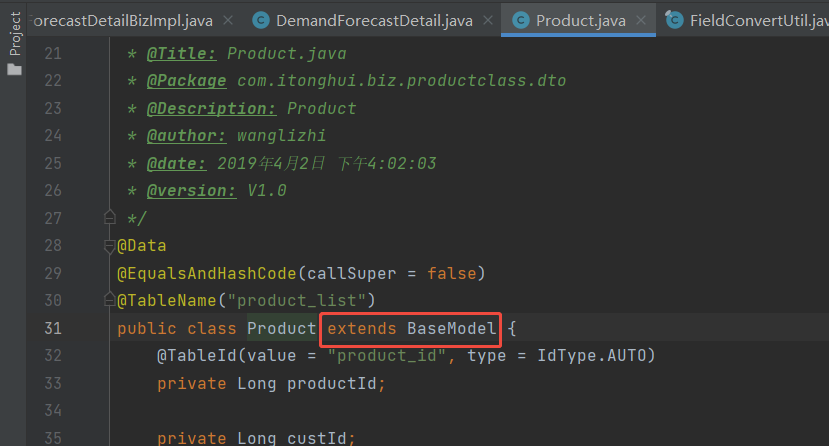This screenshot has height=446, width=829.
Task: Switch to the FieldConvertUtil.java tab
Action: [x=759, y=21]
